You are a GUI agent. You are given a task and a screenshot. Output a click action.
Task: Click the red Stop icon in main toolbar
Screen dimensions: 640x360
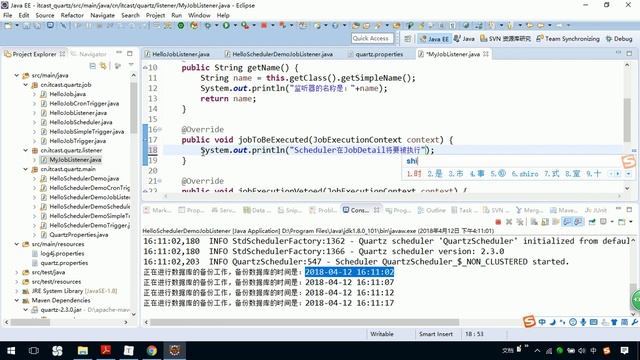(264, 25)
